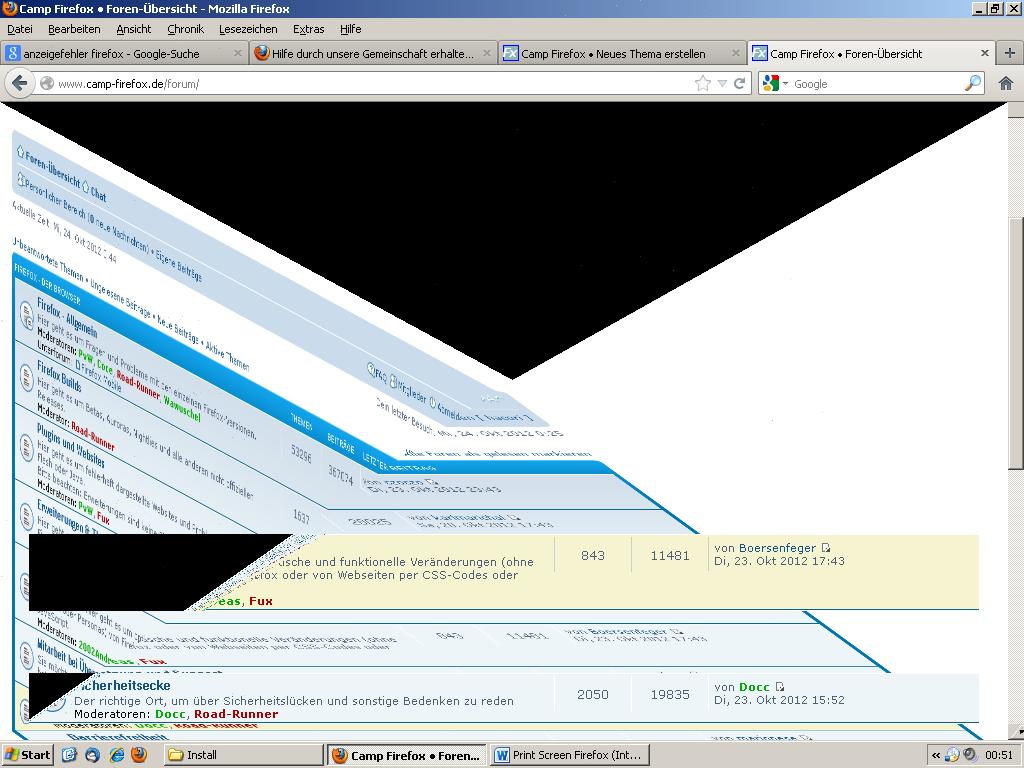Click the scrollbar up arrow
This screenshot has height=768, width=1024.
click(x=1016, y=109)
